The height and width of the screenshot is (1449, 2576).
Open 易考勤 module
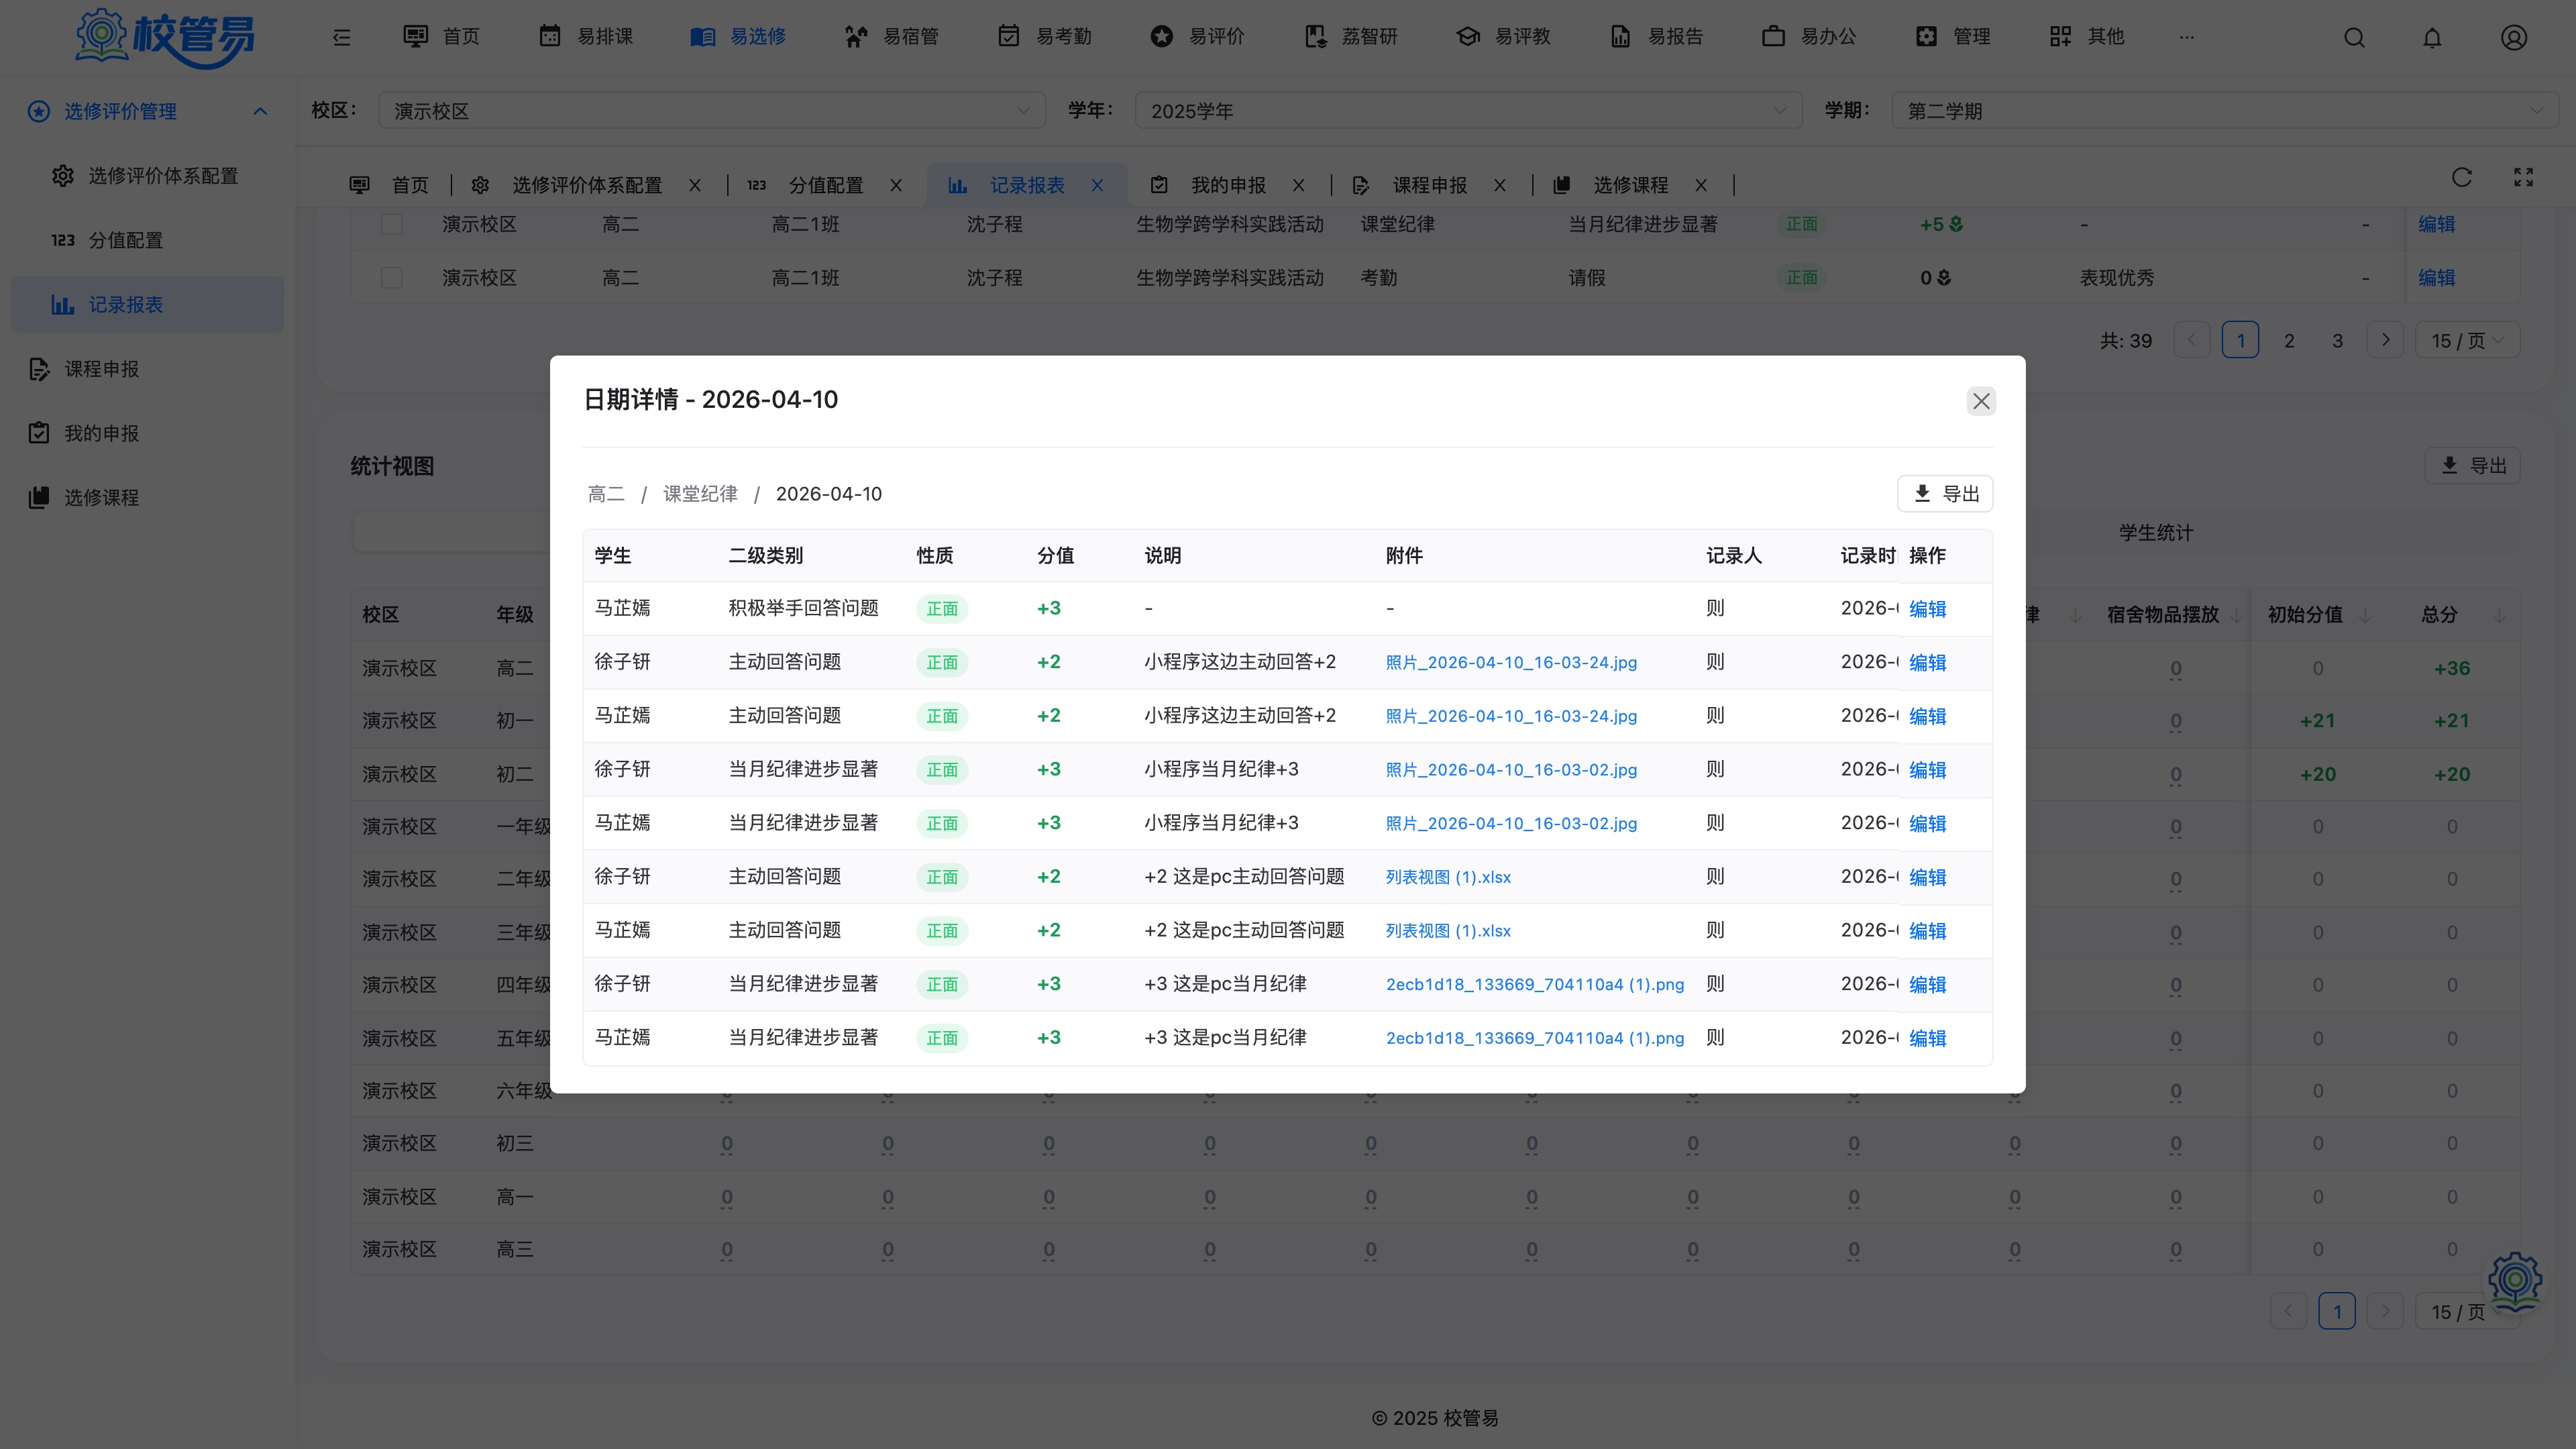(x=1044, y=37)
